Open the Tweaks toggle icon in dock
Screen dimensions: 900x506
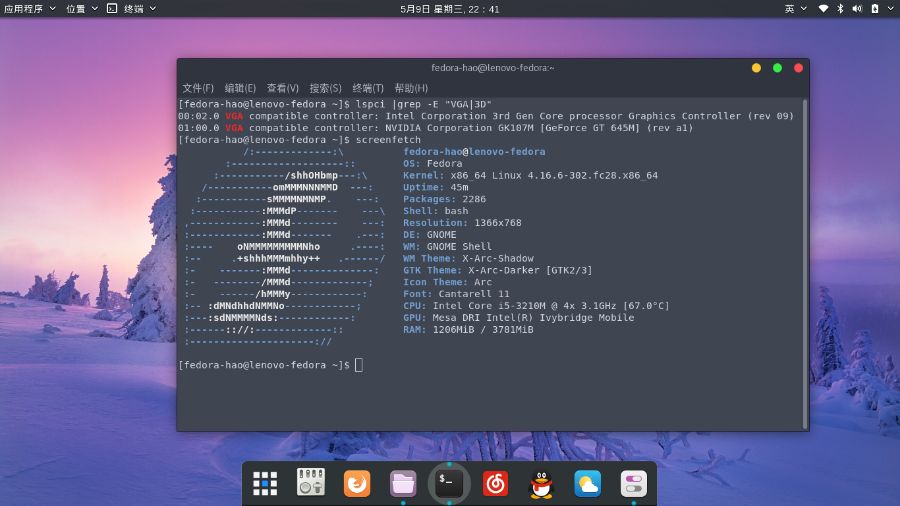(x=634, y=484)
